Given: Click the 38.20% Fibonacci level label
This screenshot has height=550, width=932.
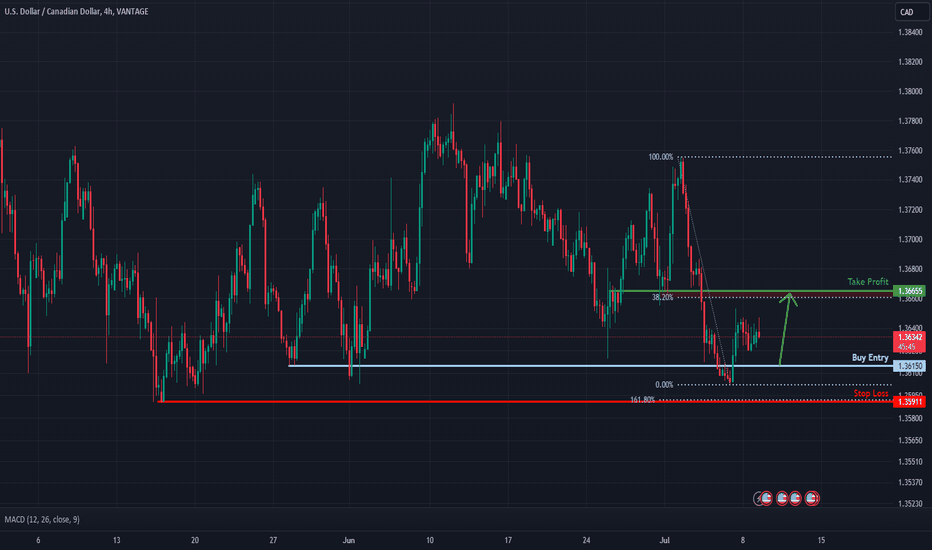Looking at the screenshot, I should 662,297.
